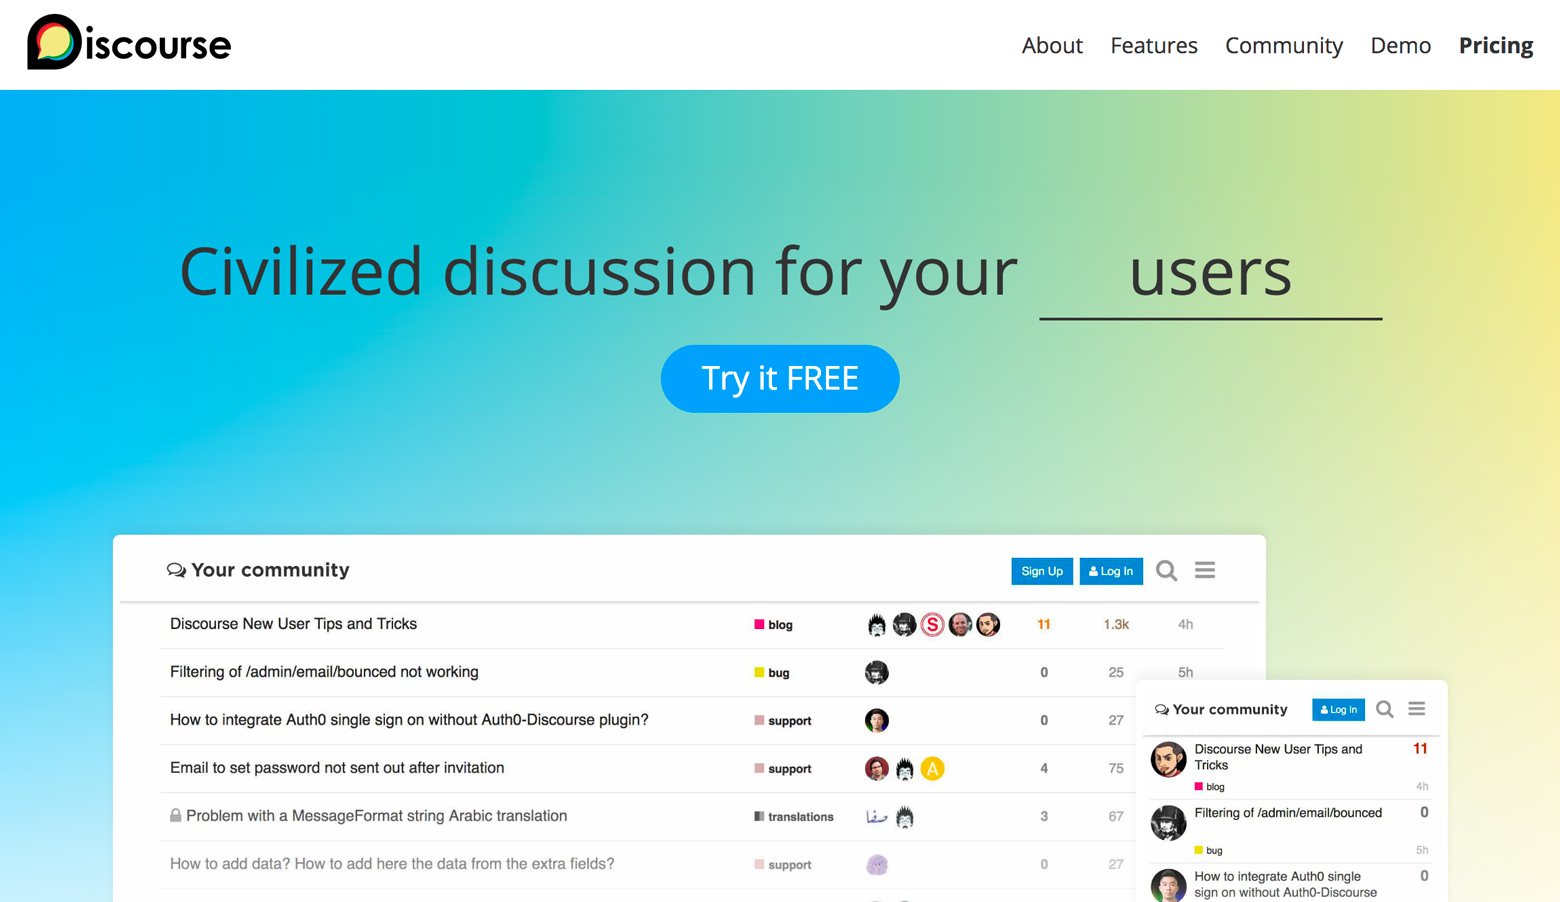Open Auth0 single sign topic in mobile preview
This screenshot has width=1560, height=902.
pyautogui.click(x=1285, y=885)
